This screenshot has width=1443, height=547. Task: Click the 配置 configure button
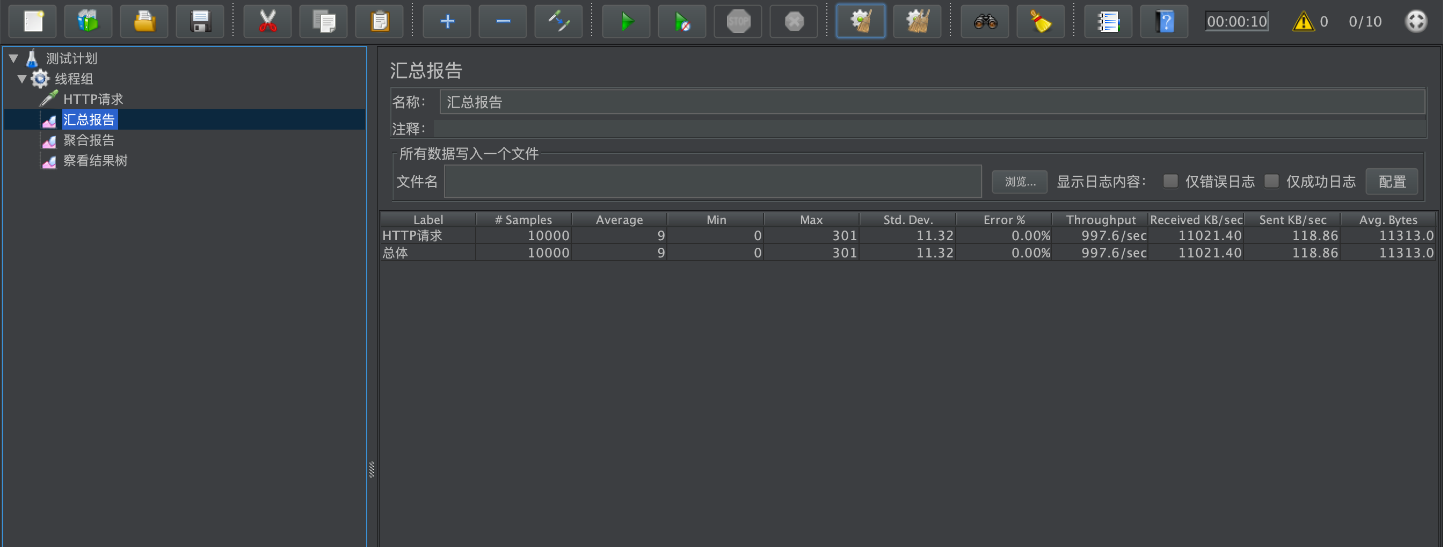[1392, 181]
